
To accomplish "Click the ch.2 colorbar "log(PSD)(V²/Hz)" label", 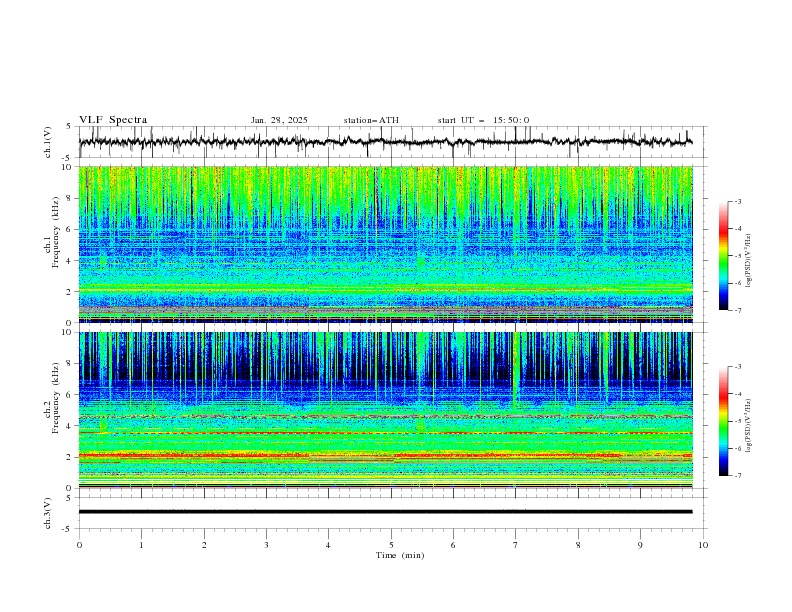I will pos(749,426).
